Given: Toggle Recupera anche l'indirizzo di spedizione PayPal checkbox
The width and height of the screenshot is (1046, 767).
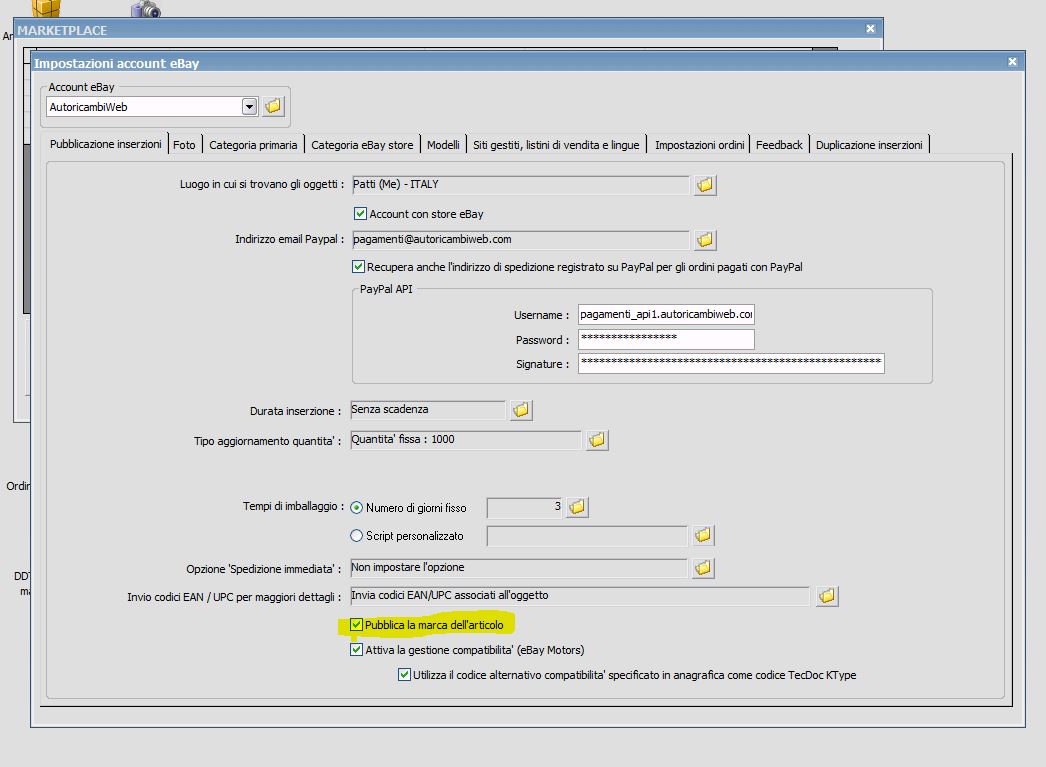Looking at the screenshot, I should (358, 267).
